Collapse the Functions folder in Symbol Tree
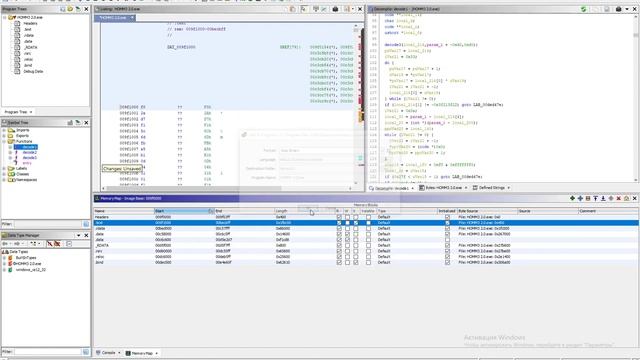The width and height of the screenshot is (640, 360). (x=4, y=141)
